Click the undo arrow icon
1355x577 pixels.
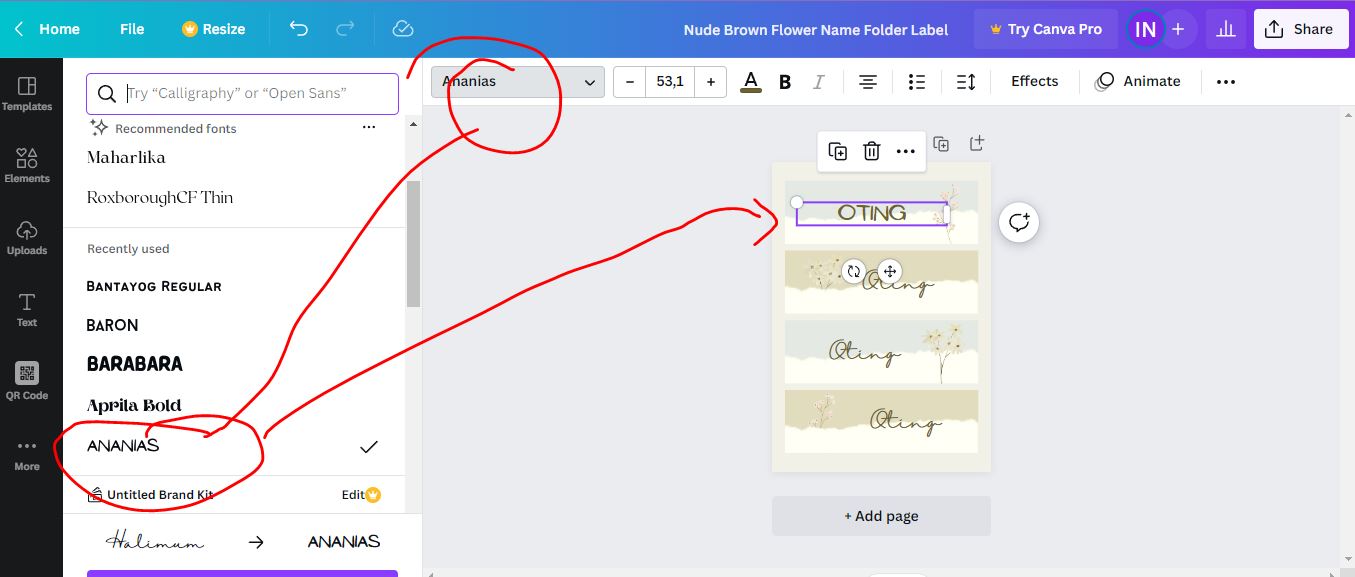point(298,29)
